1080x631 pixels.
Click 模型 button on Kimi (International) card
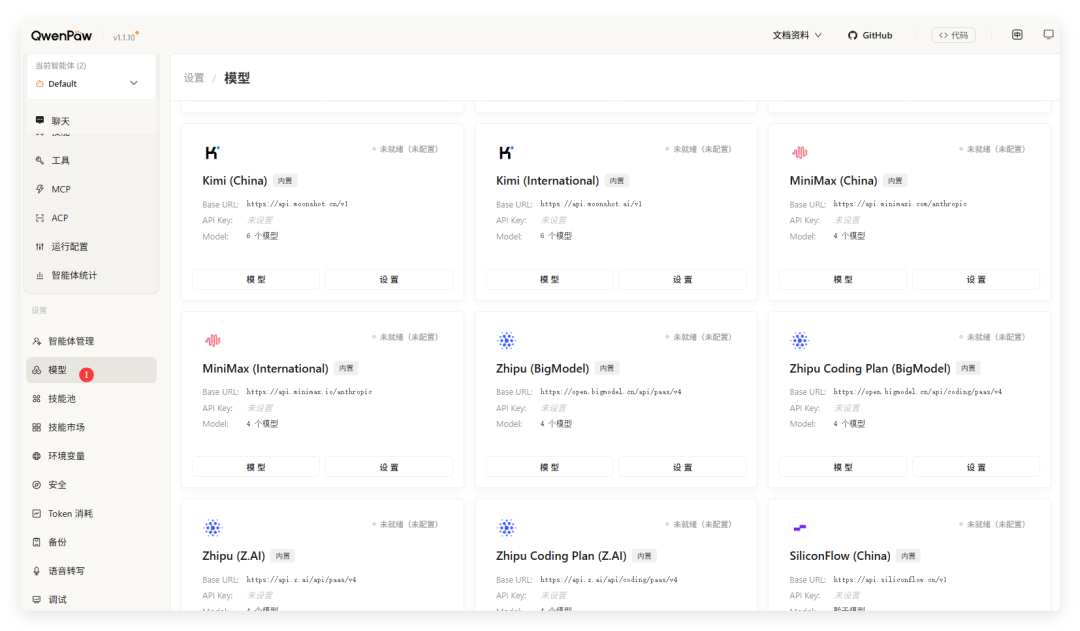pos(549,279)
